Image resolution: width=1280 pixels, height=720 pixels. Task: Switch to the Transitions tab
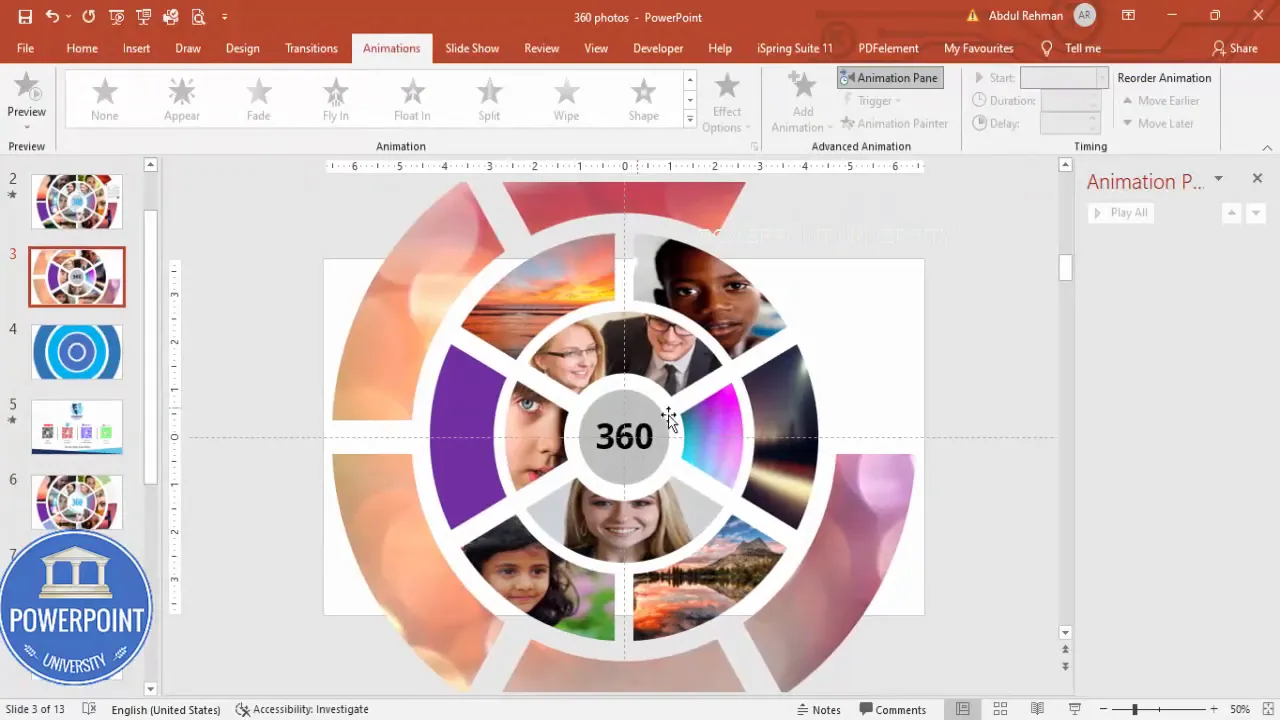point(311,48)
